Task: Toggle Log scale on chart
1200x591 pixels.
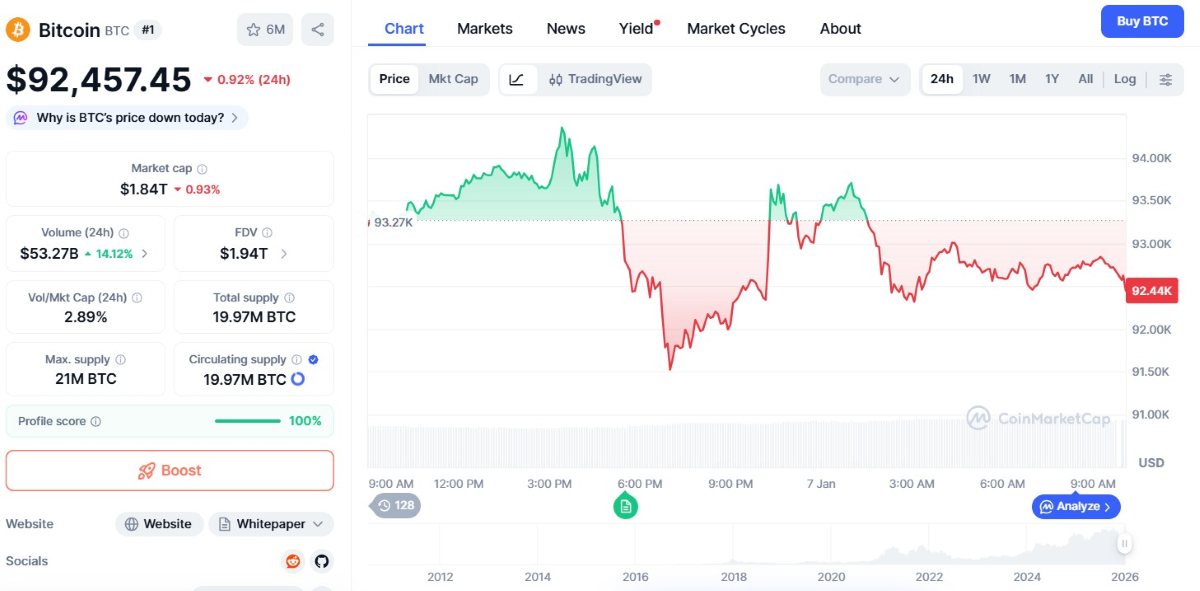Action: (x=1125, y=79)
